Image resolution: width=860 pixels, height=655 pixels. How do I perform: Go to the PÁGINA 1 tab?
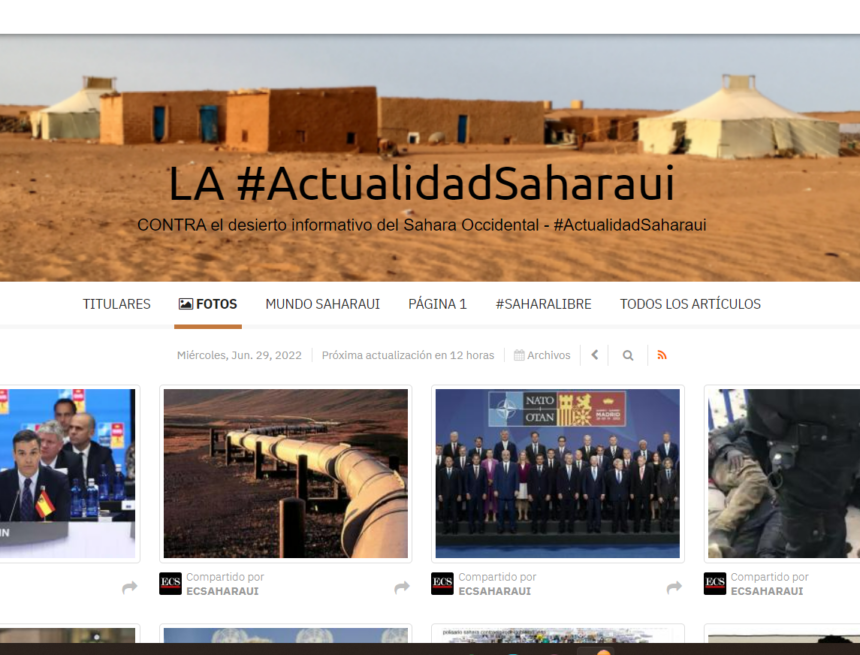pos(437,304)
